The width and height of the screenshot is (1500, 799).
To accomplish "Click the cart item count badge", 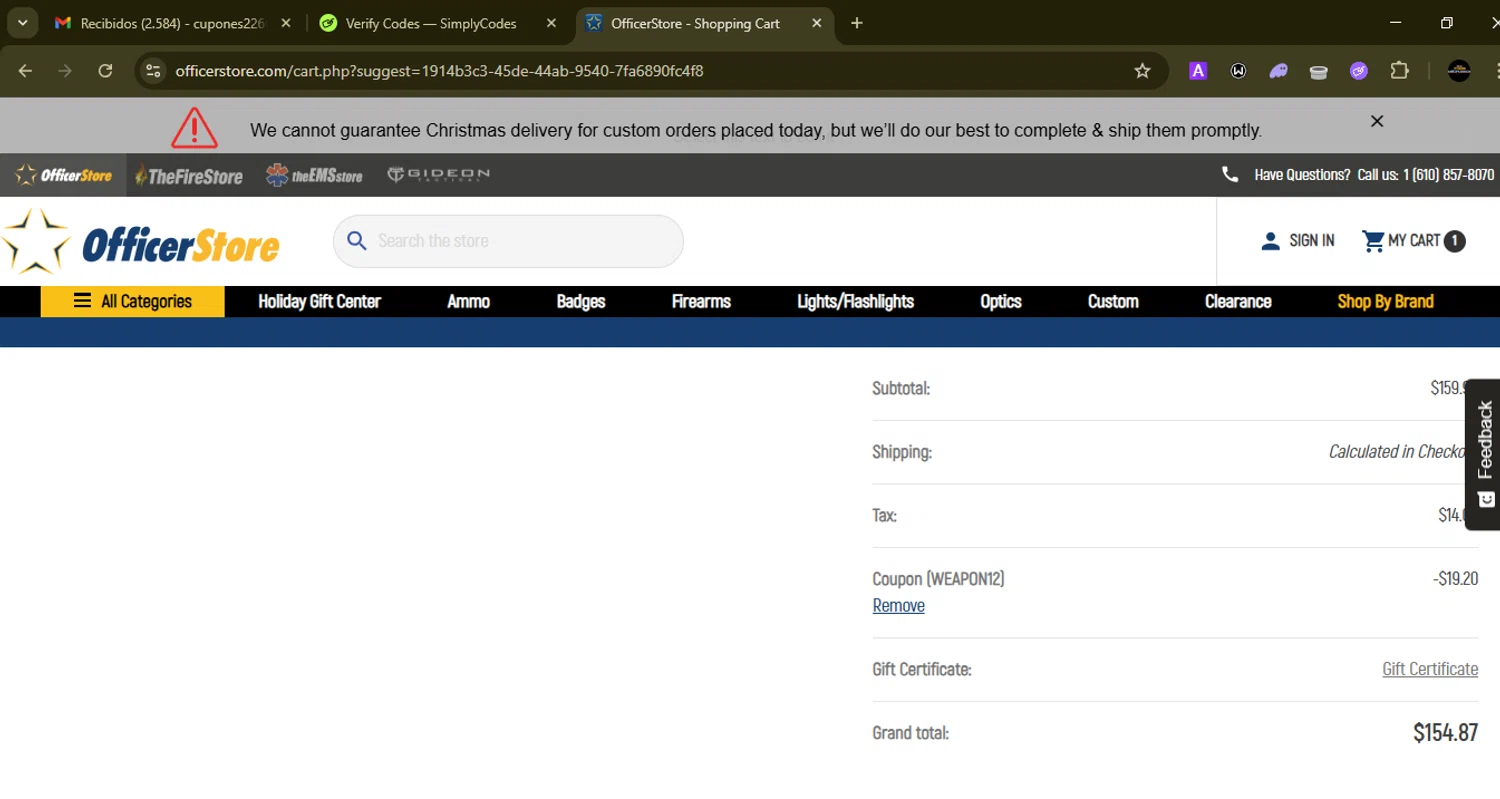I will pyautogui.click(x=1455, y=241).
